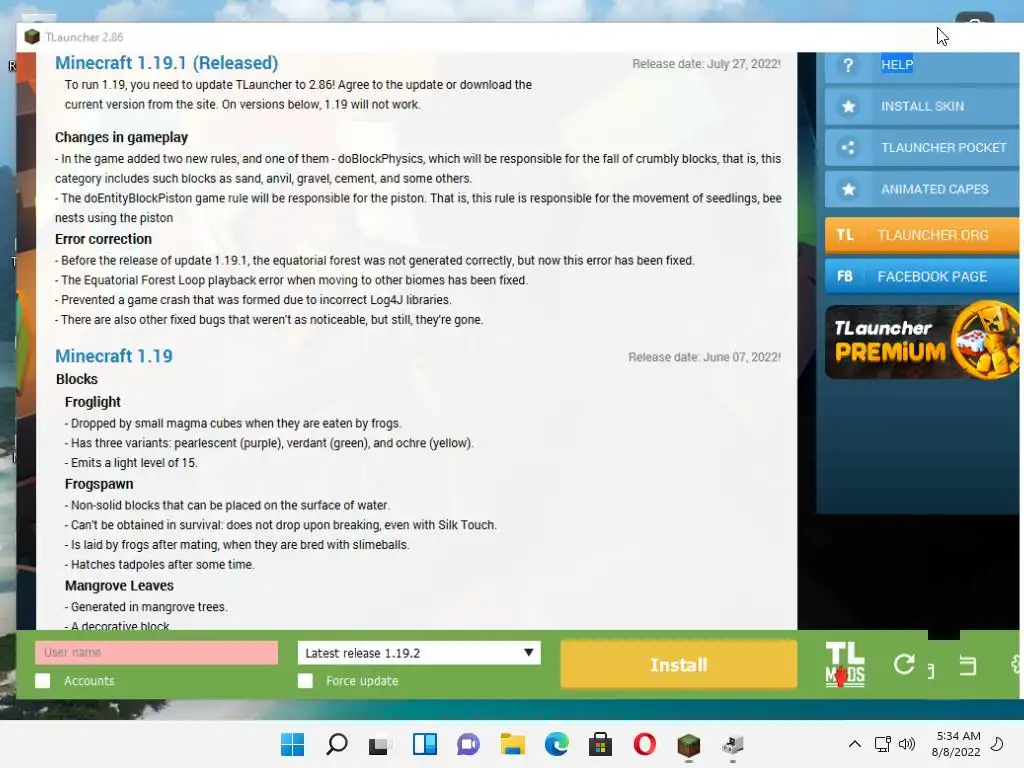
Task: Enable the Force update checkbox
Action: [305, 680]
